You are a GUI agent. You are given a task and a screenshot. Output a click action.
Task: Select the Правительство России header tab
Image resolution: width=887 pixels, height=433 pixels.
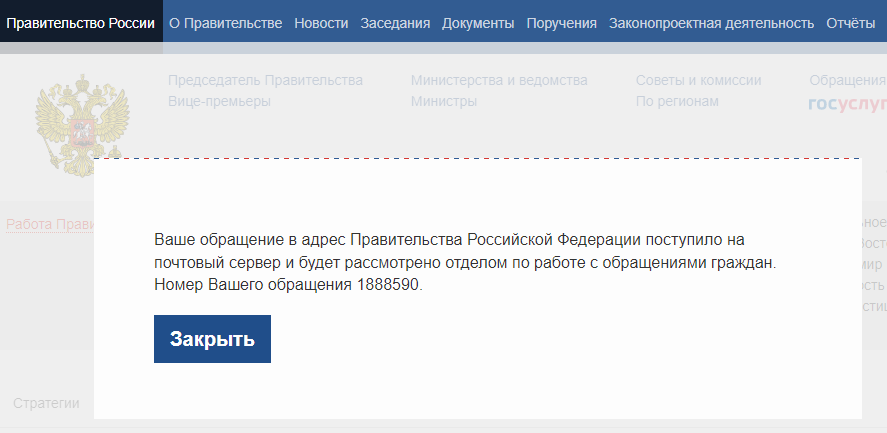[x=81, y=22]
